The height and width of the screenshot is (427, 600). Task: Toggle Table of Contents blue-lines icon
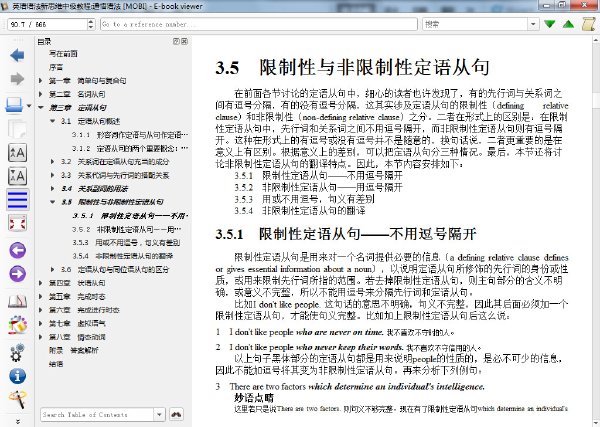tap(17, 200)
